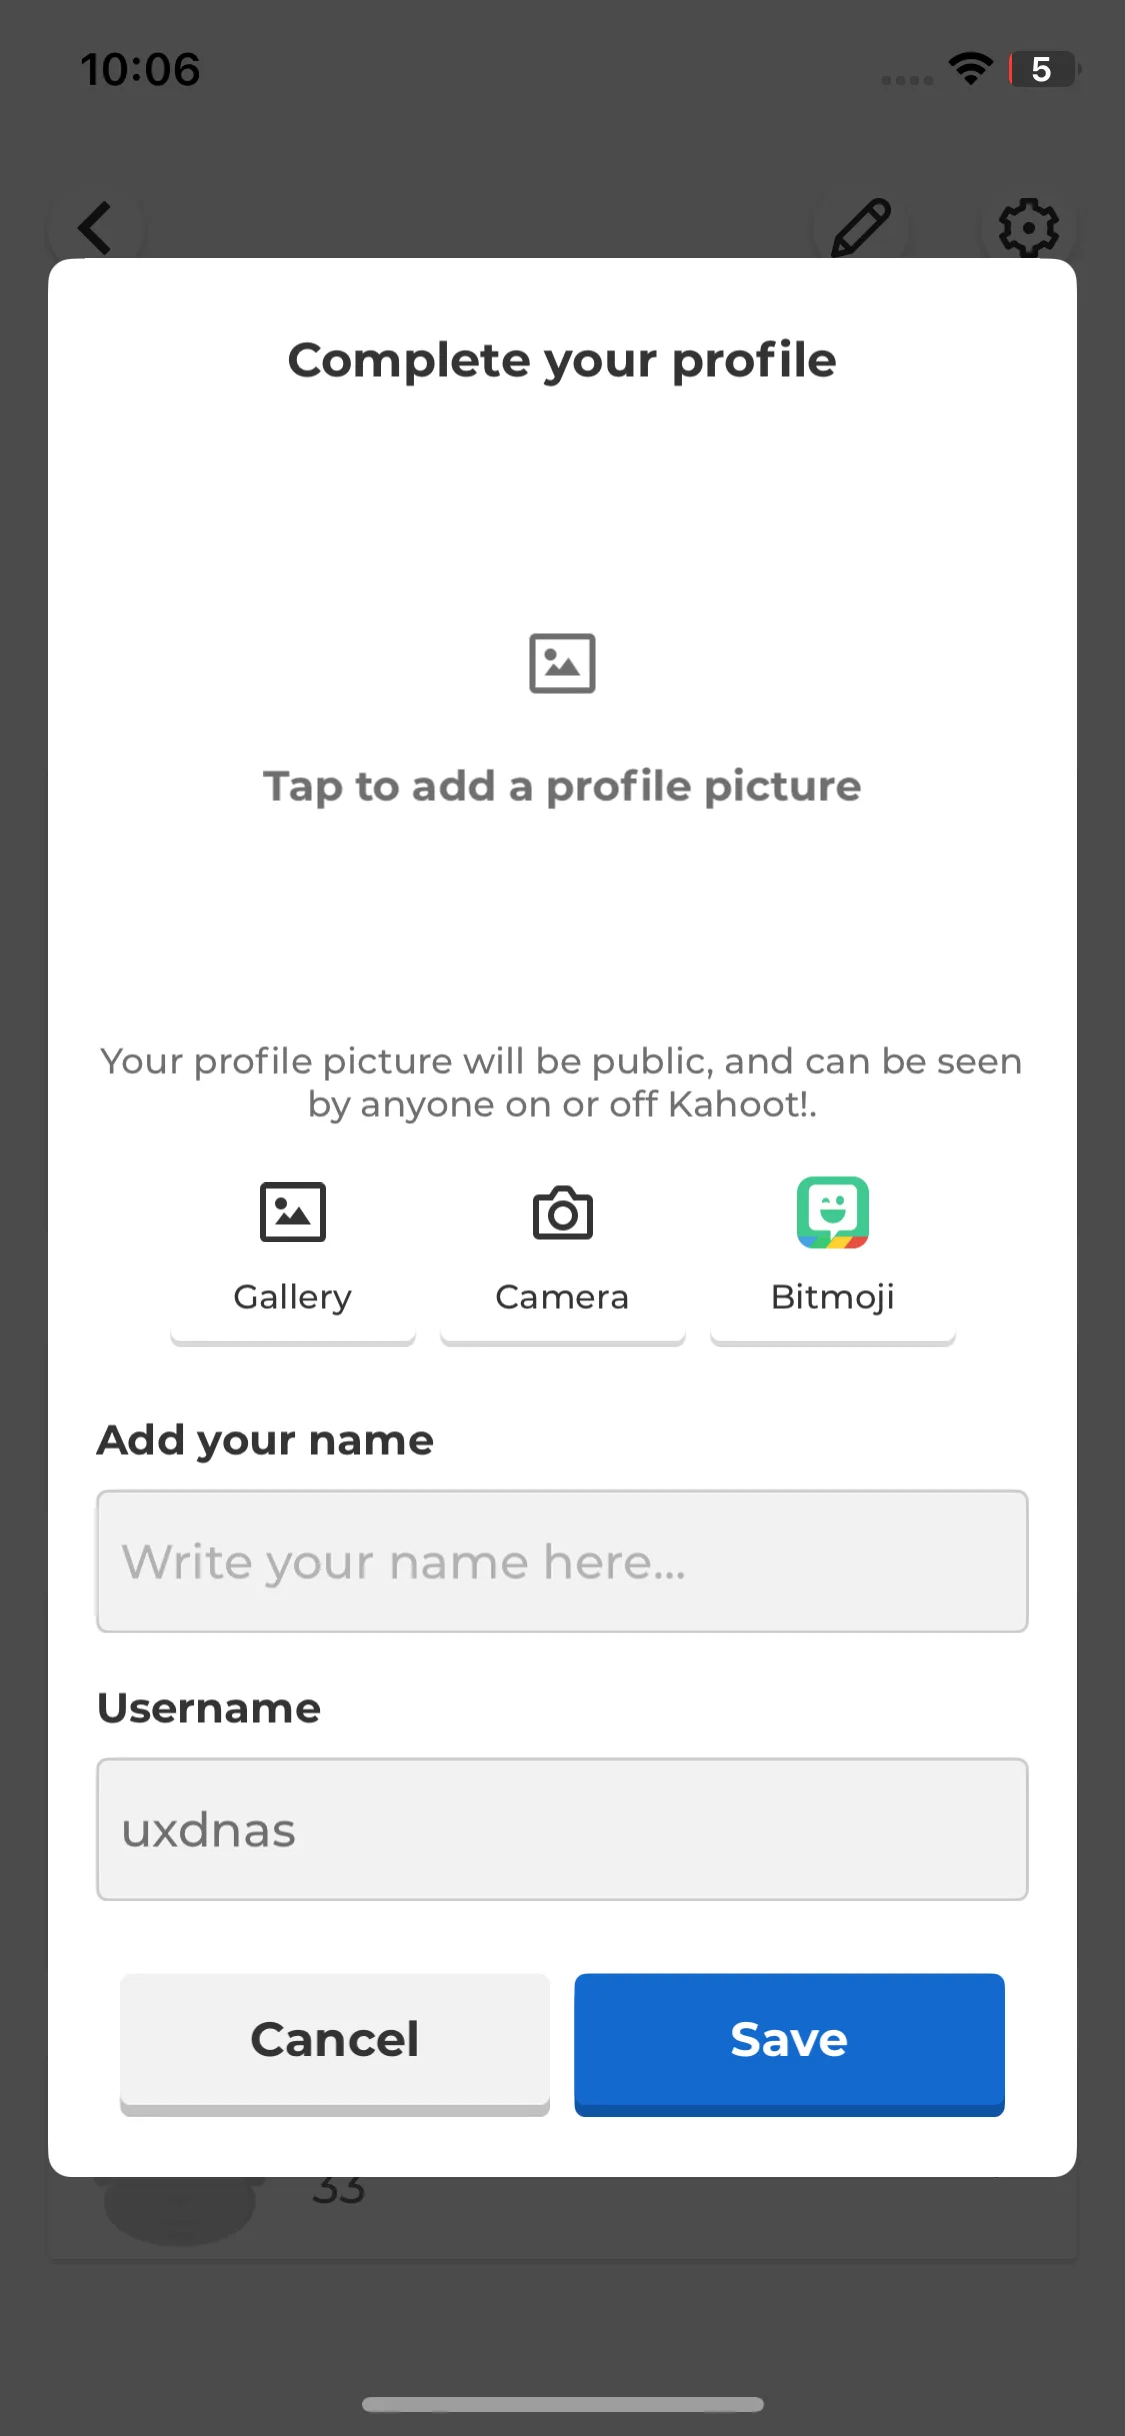Tap the home indicator bar
The image size is (1125, 2436).
click(x=562, y=2404)
